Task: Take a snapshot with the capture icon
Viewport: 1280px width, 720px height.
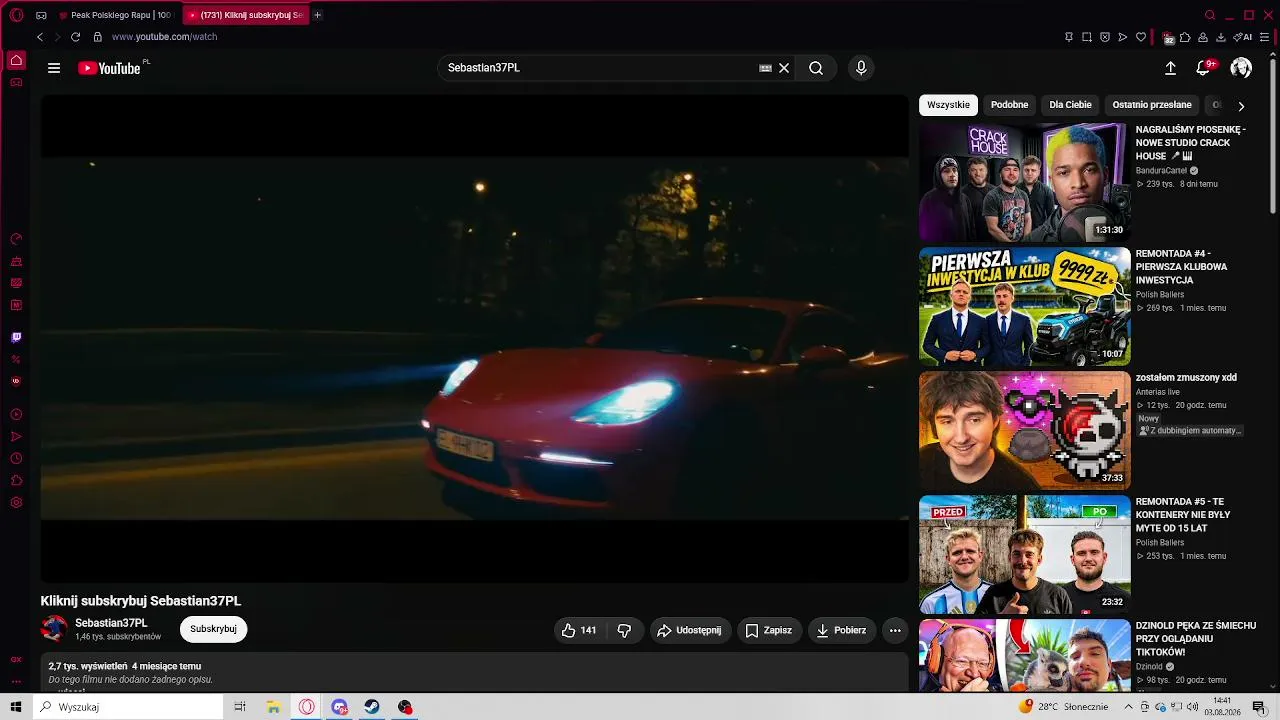Action: (1087, 37)
